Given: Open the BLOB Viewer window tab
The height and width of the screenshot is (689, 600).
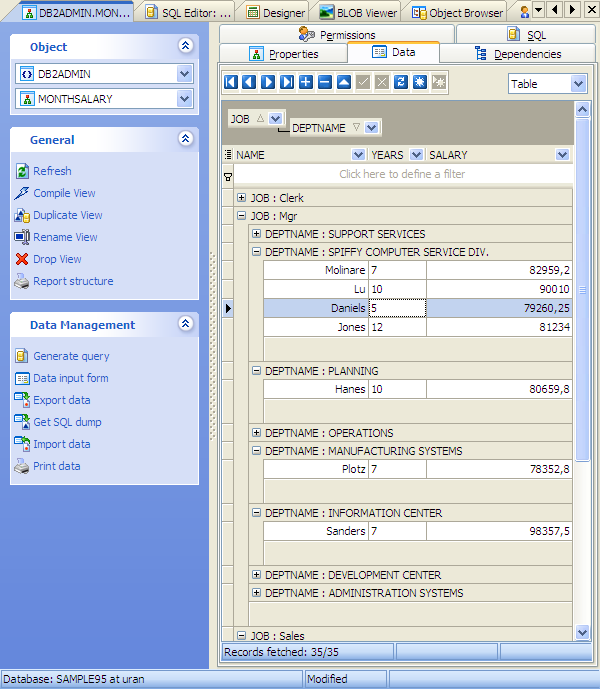Looking at the screenshot, I should [358, 13].
